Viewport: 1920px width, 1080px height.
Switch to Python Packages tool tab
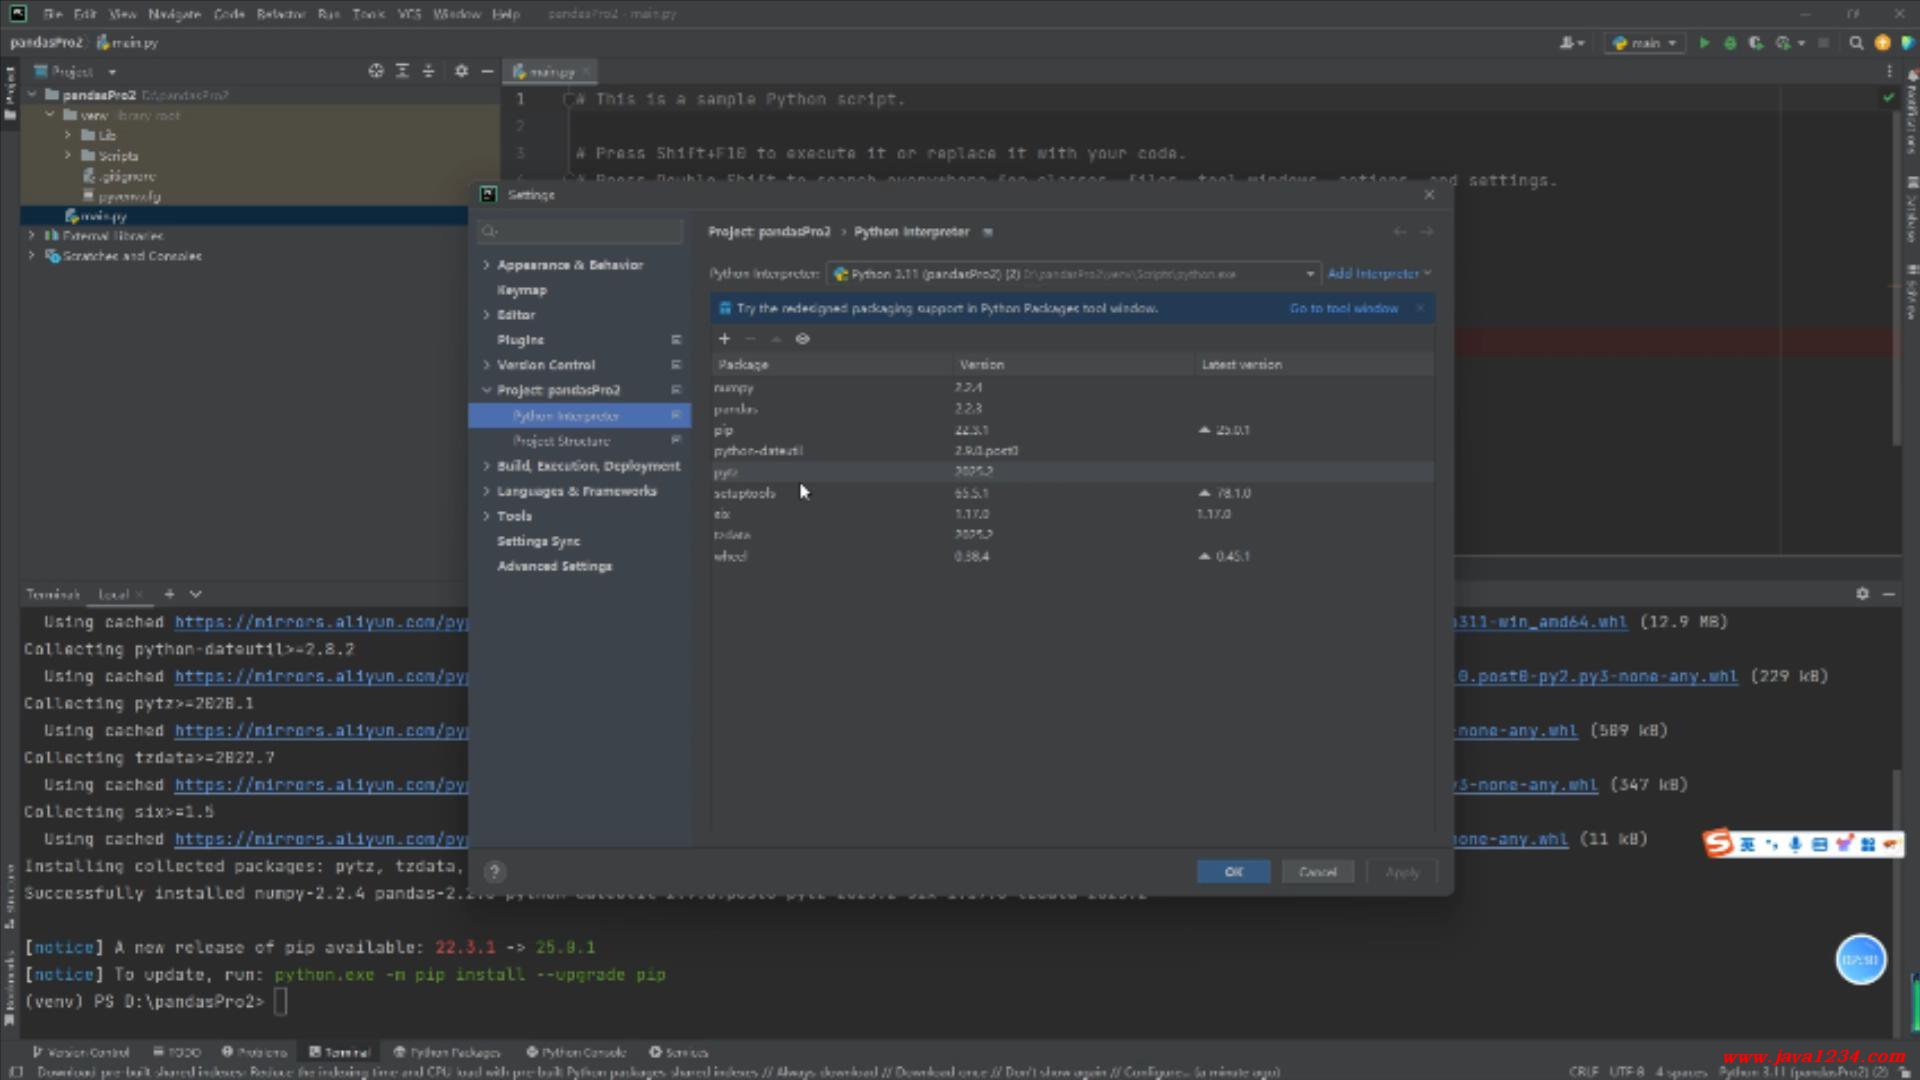446,1052
